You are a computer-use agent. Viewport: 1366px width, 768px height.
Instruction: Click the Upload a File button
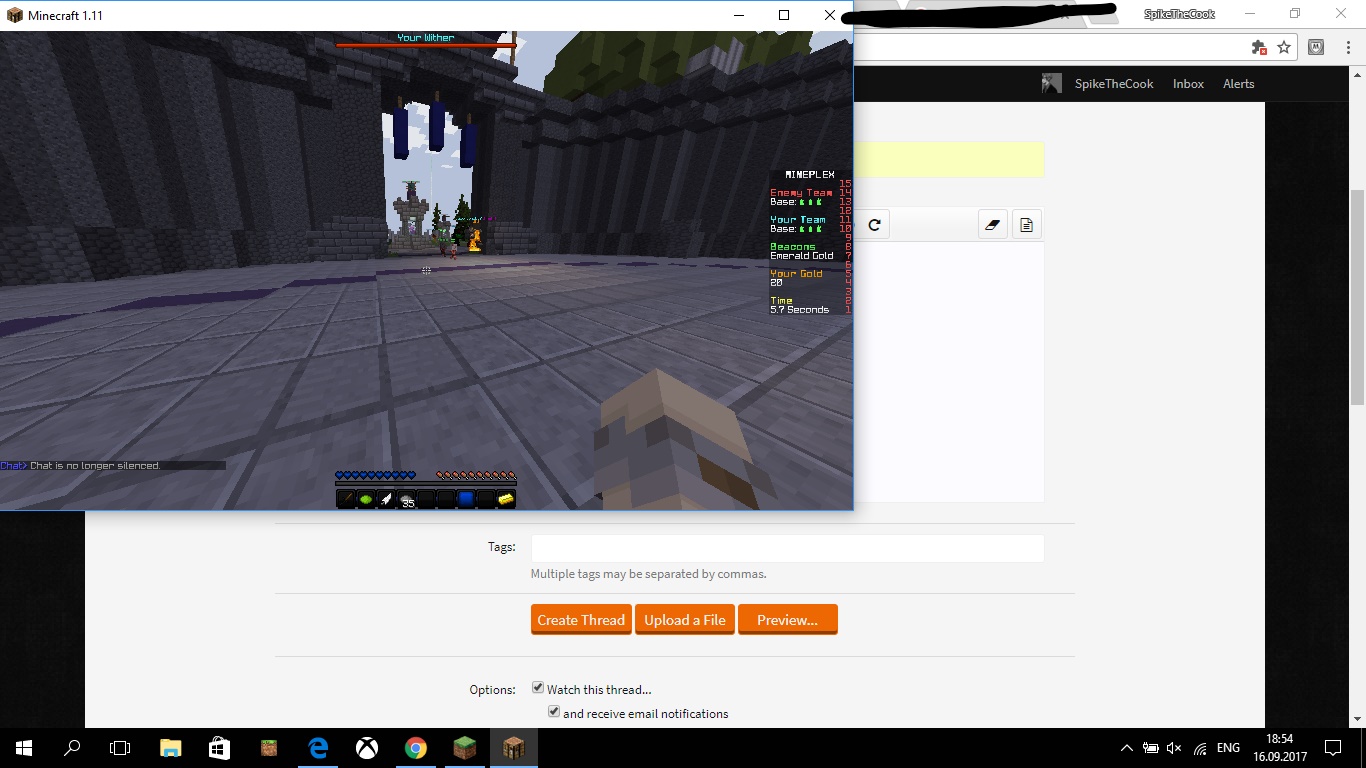[685, 620]
